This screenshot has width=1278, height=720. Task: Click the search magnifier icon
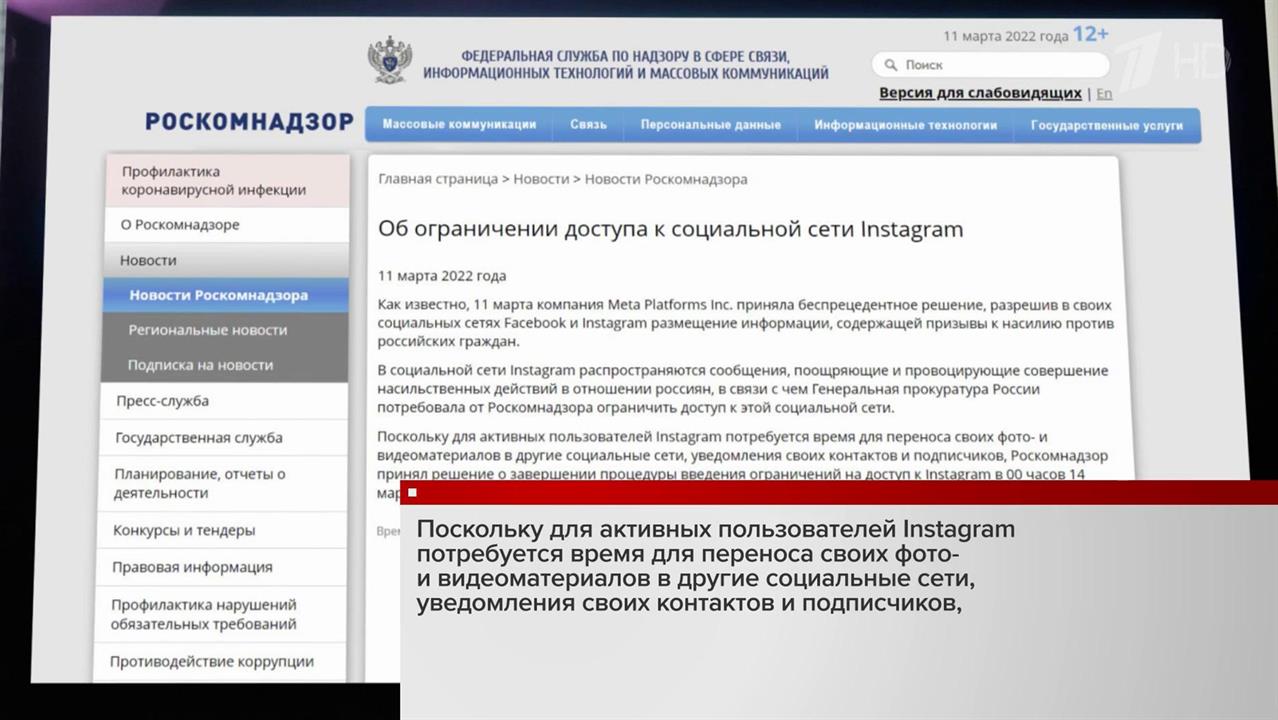pos(889,65)
